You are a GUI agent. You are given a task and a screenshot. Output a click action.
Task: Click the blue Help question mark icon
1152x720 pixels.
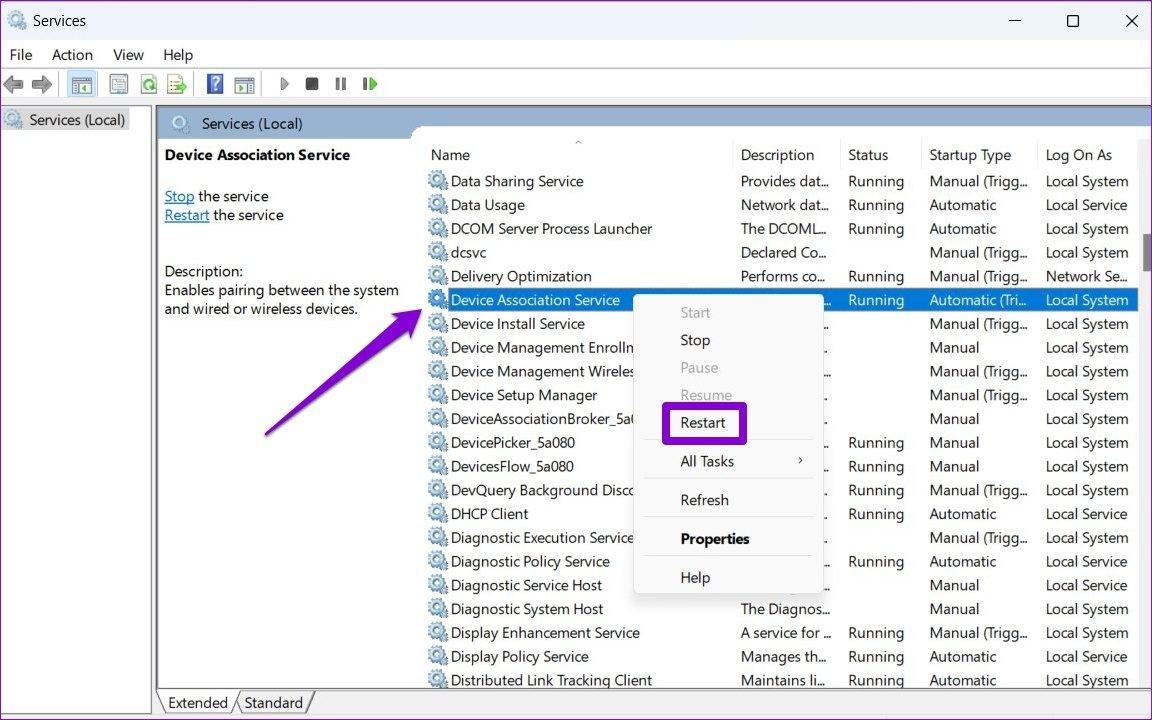[214, 84]
